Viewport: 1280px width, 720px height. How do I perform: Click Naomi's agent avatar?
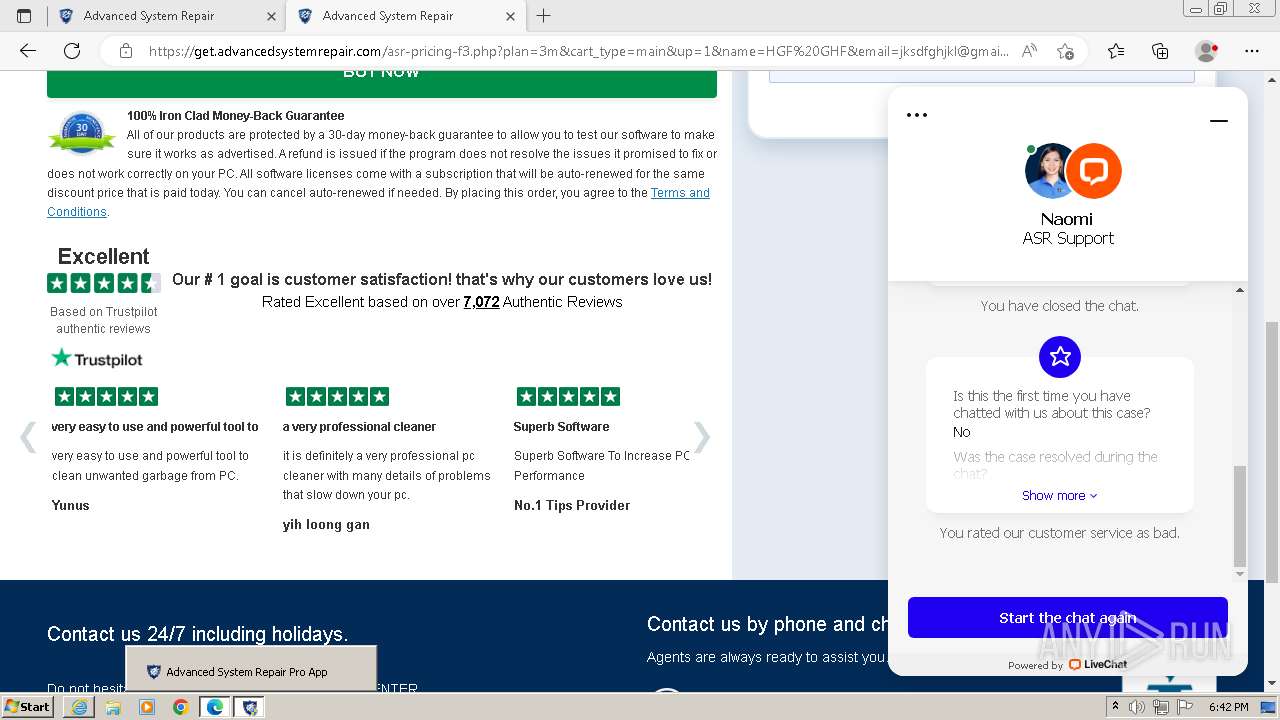point(1049,171)
